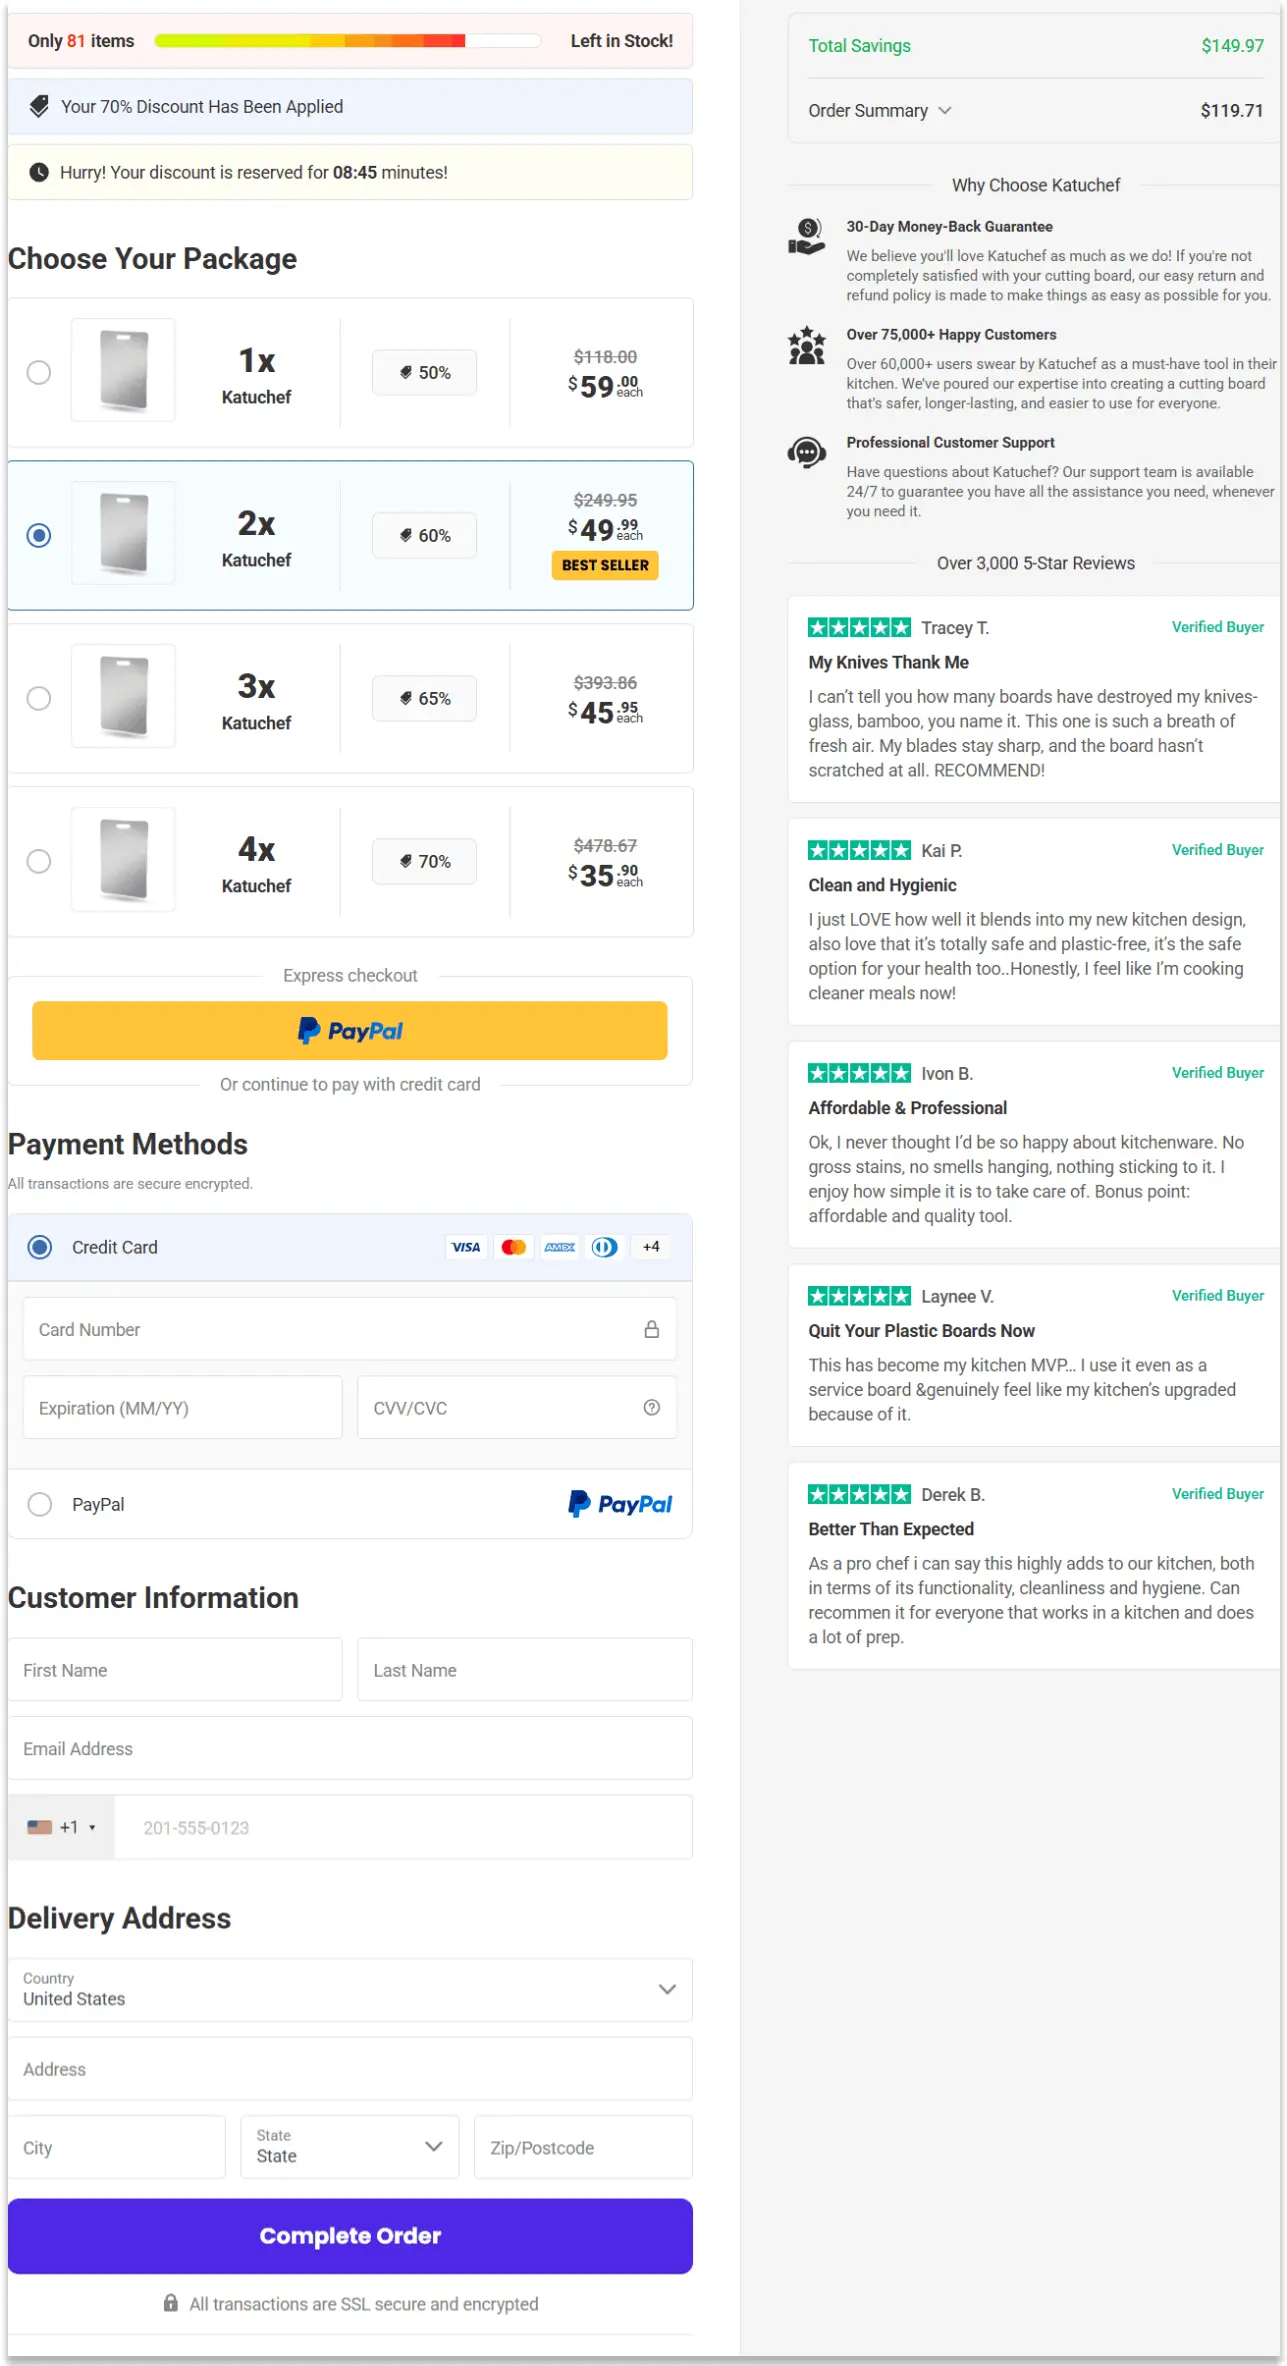1287x2366 pixels.
Task: Click the 65% discount tag badge
Action: tap(424, 698)
